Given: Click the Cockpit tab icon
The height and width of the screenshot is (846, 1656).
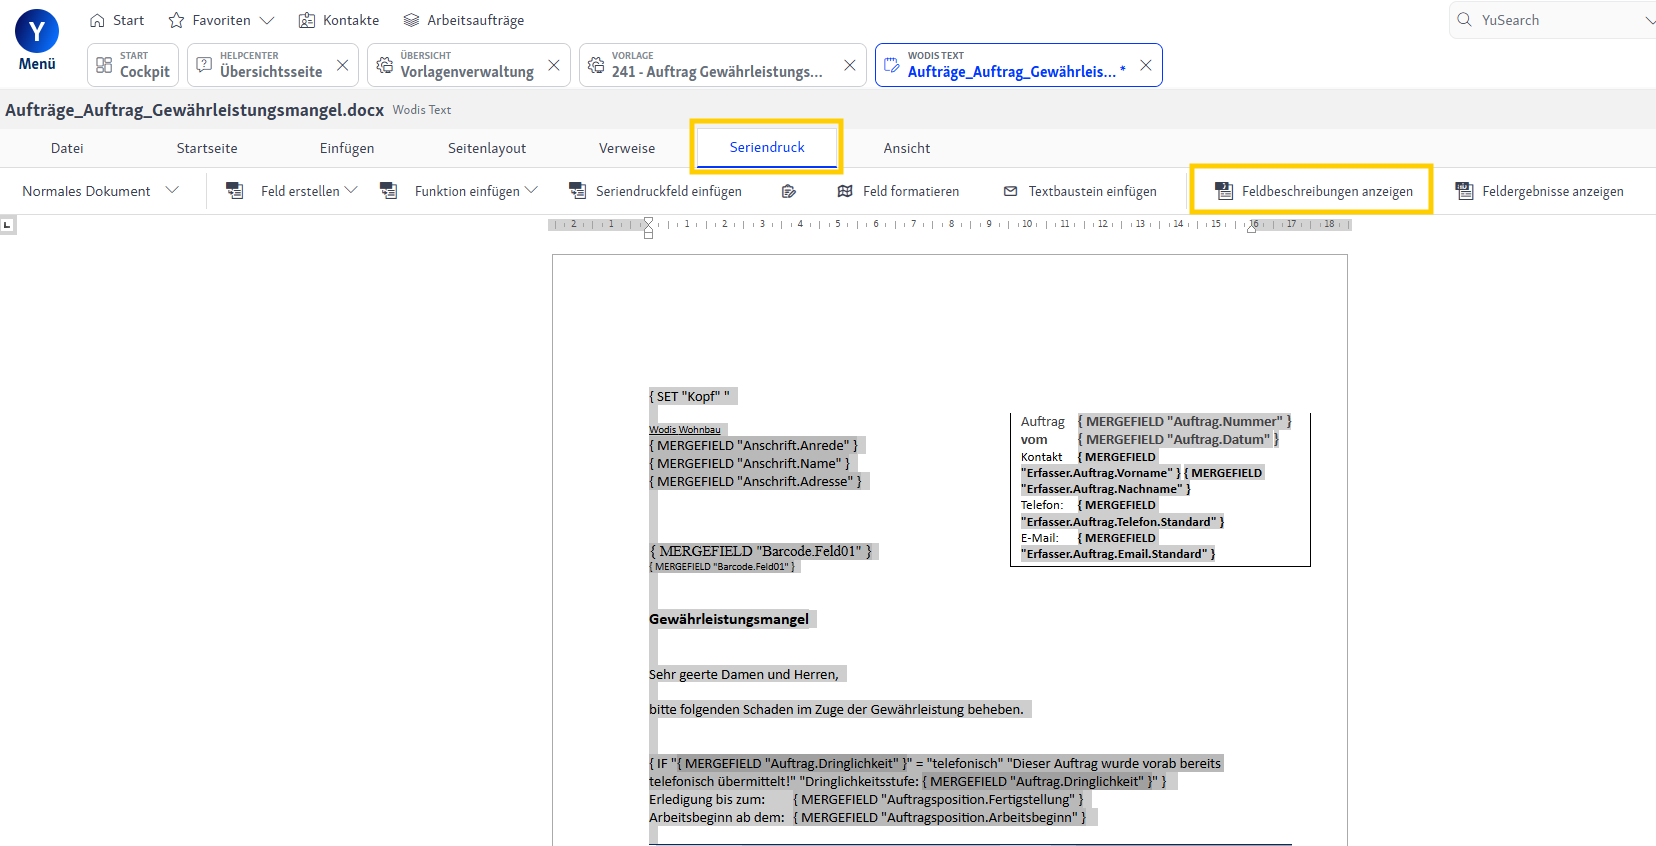Looking at the screenshot, I should tap(104, 65).
